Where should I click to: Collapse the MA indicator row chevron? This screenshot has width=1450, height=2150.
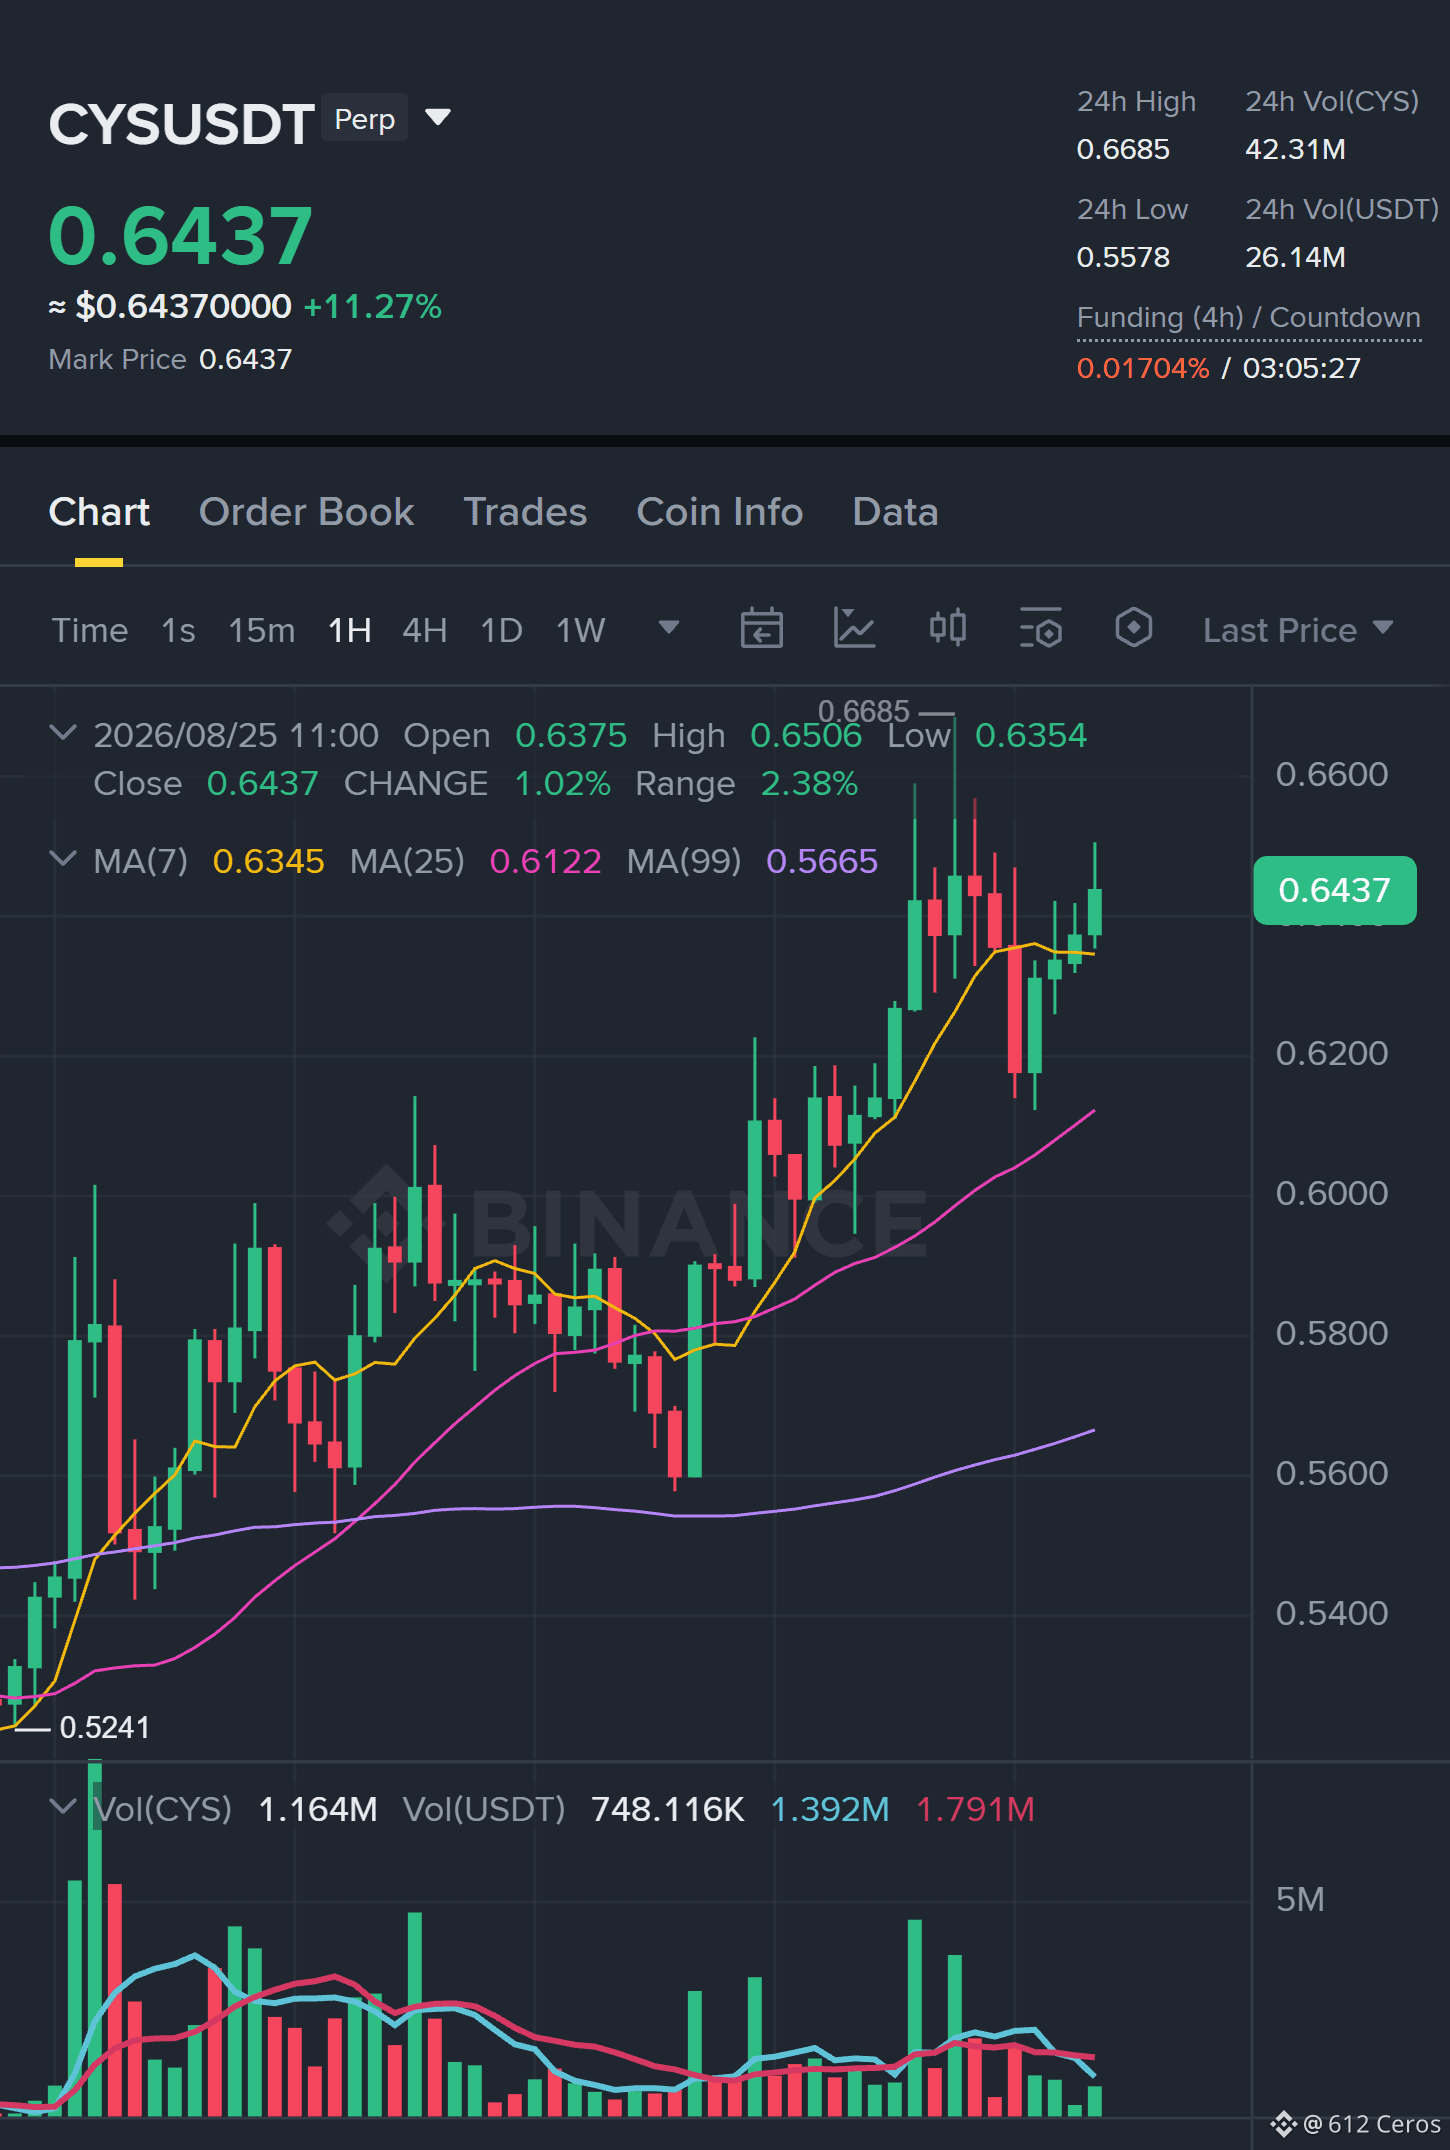pyautogui.click(x=63, y=859)
